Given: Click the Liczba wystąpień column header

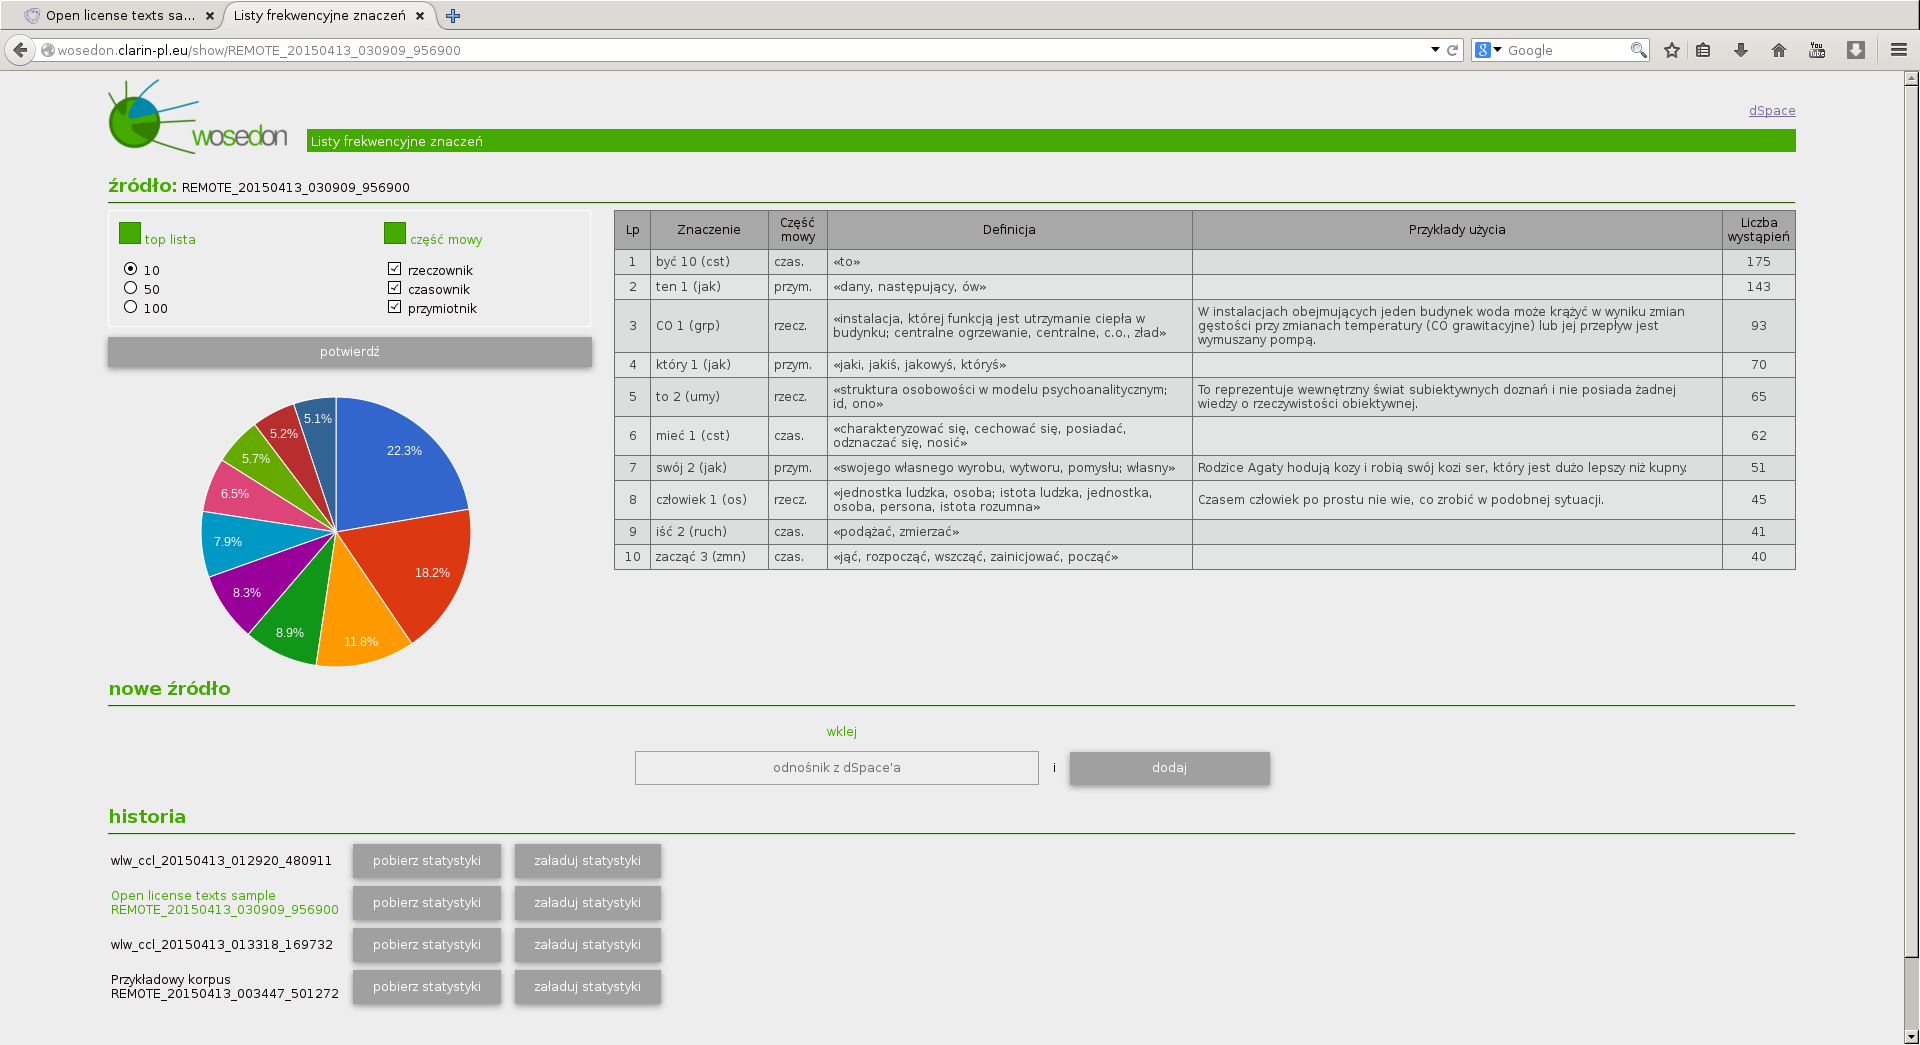Looking at the screenshot, I should tap(1759, 230).
